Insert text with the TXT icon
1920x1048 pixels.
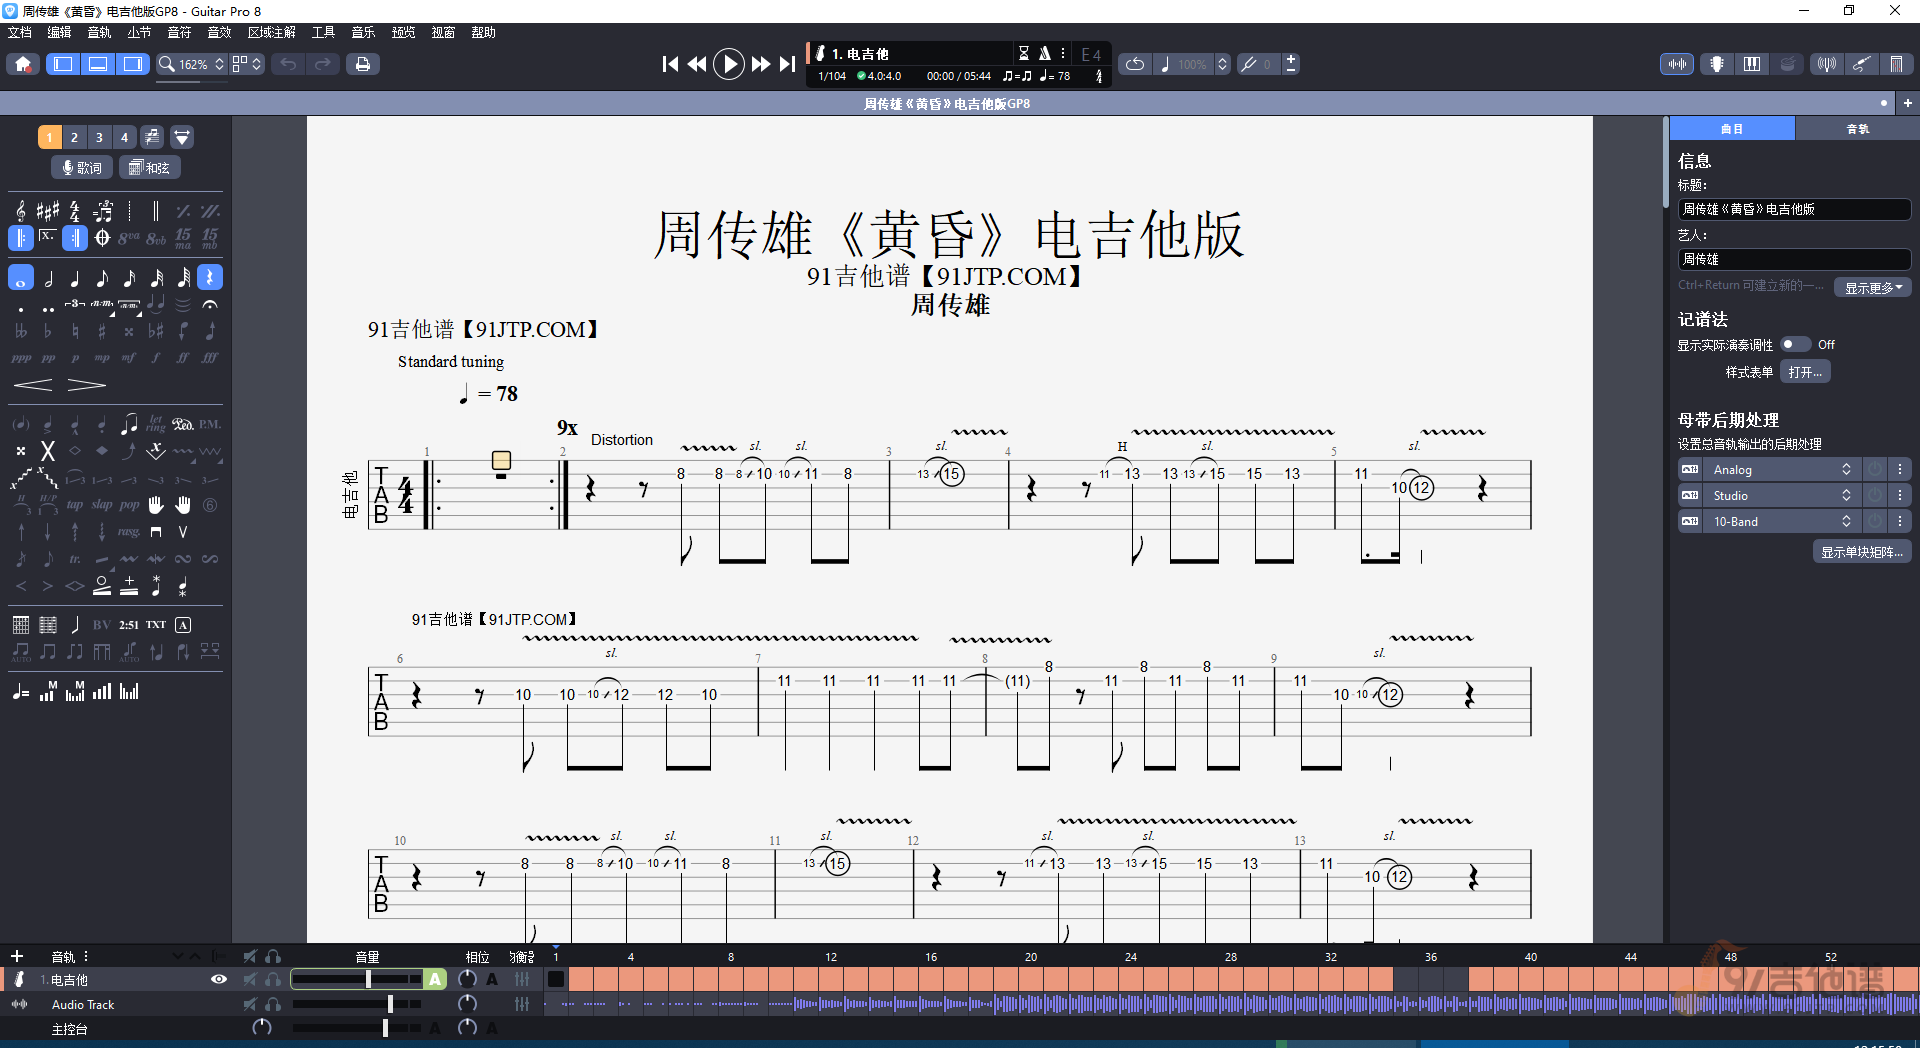[156, 625]
